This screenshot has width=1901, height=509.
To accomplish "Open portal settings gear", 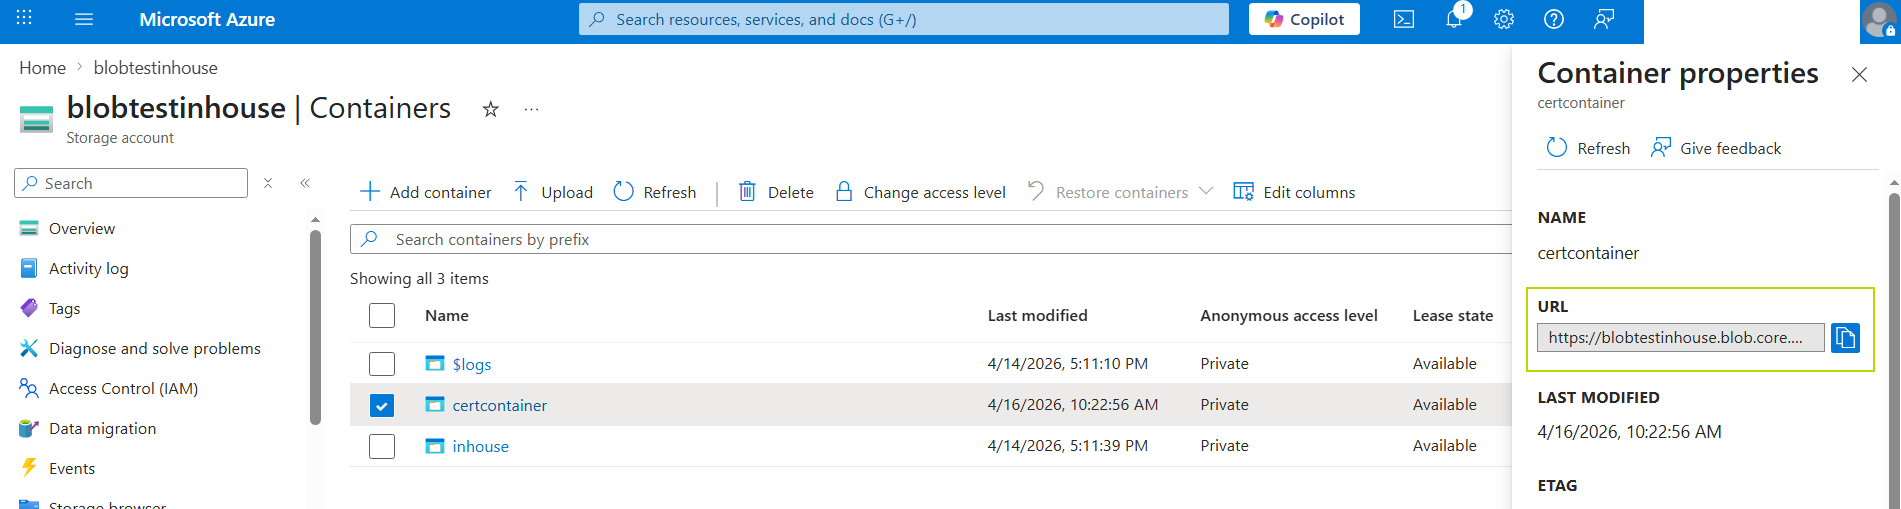I will [1504, 19].
